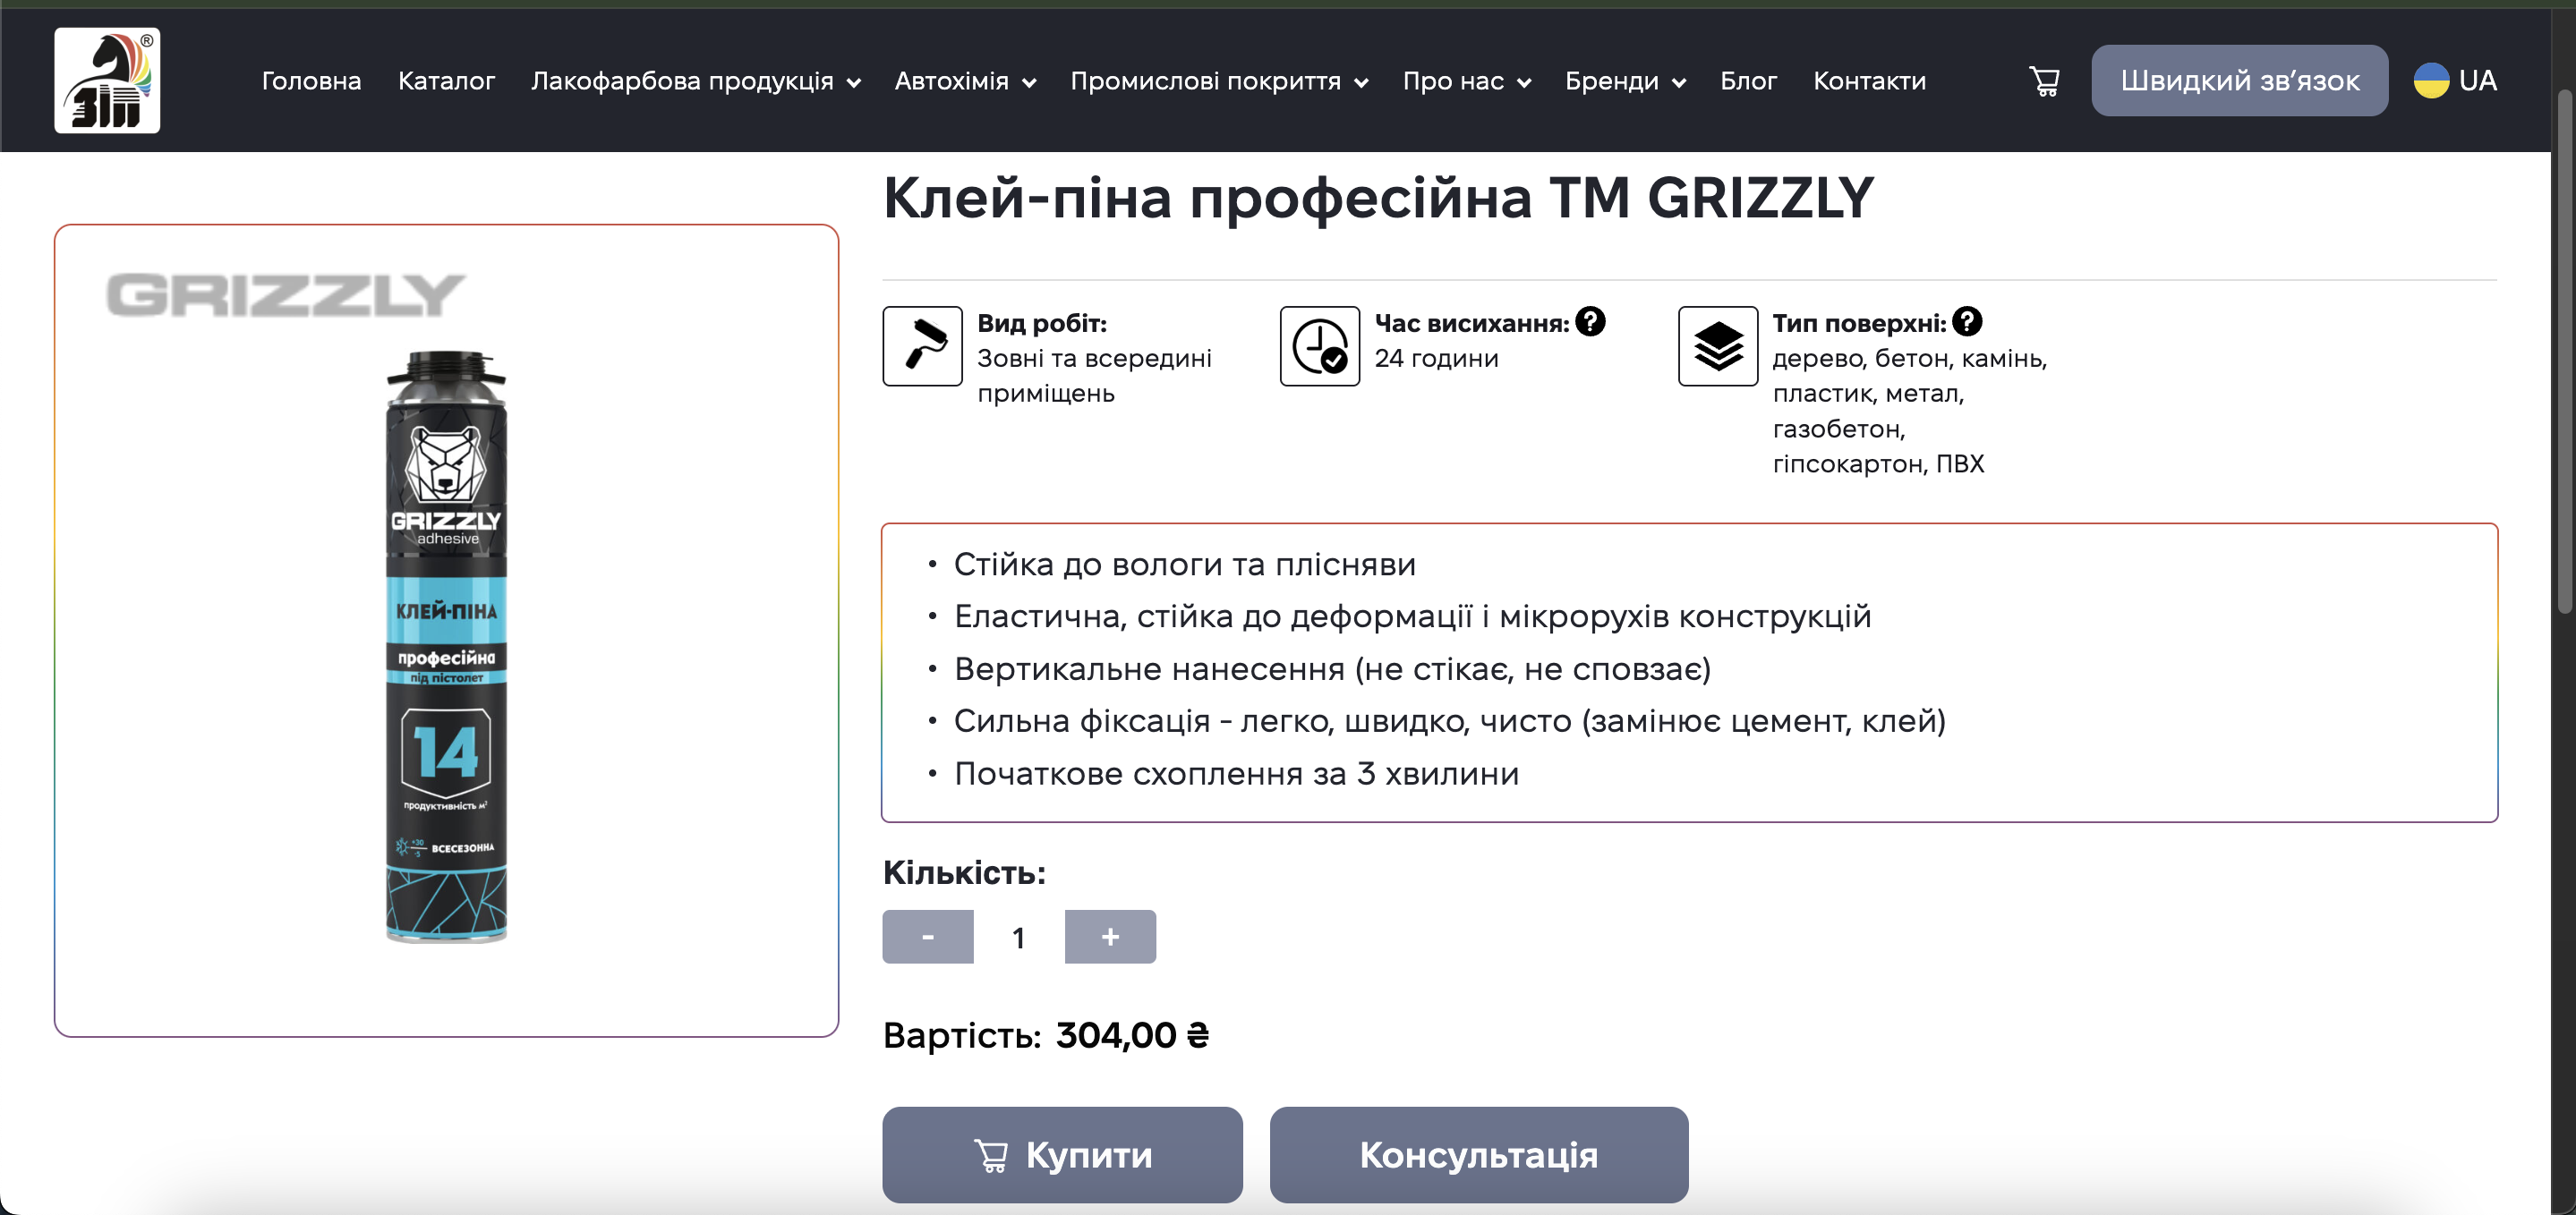
Task: Click the page vertical scrollbar
Action: click(2564, 350)
